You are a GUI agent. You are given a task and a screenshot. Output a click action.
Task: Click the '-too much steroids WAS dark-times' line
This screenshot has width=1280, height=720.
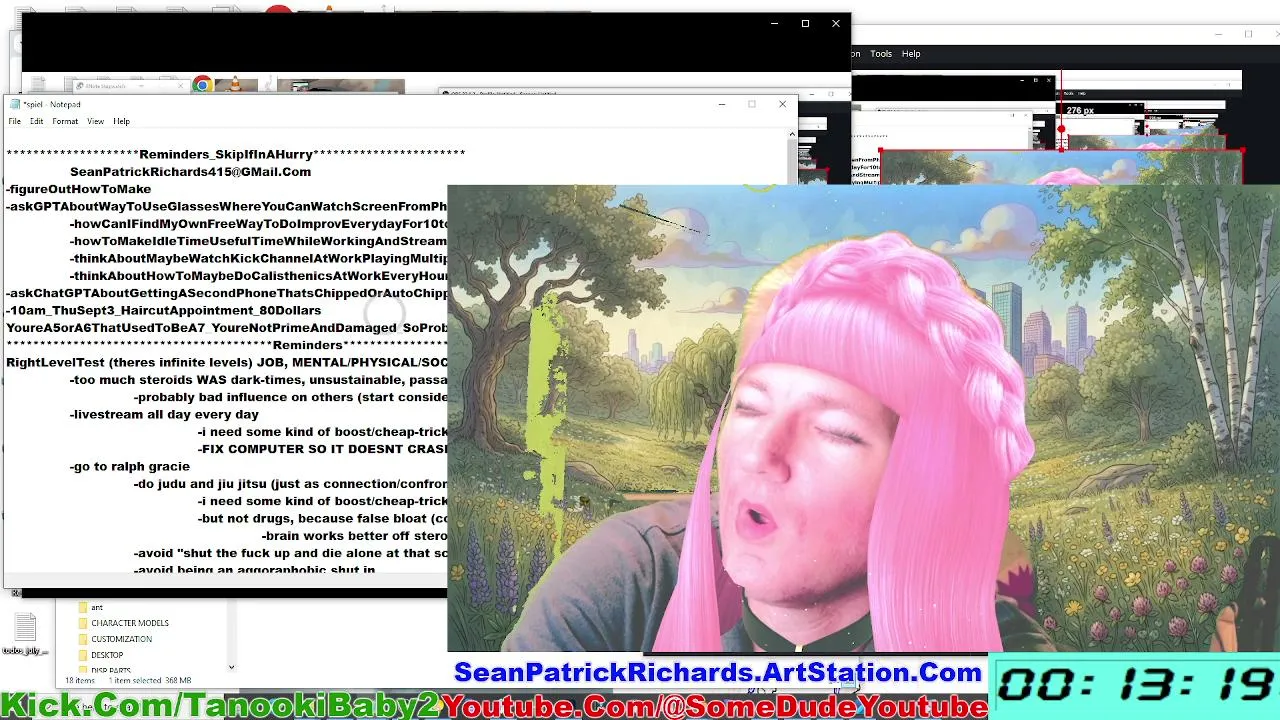point(258,380)
